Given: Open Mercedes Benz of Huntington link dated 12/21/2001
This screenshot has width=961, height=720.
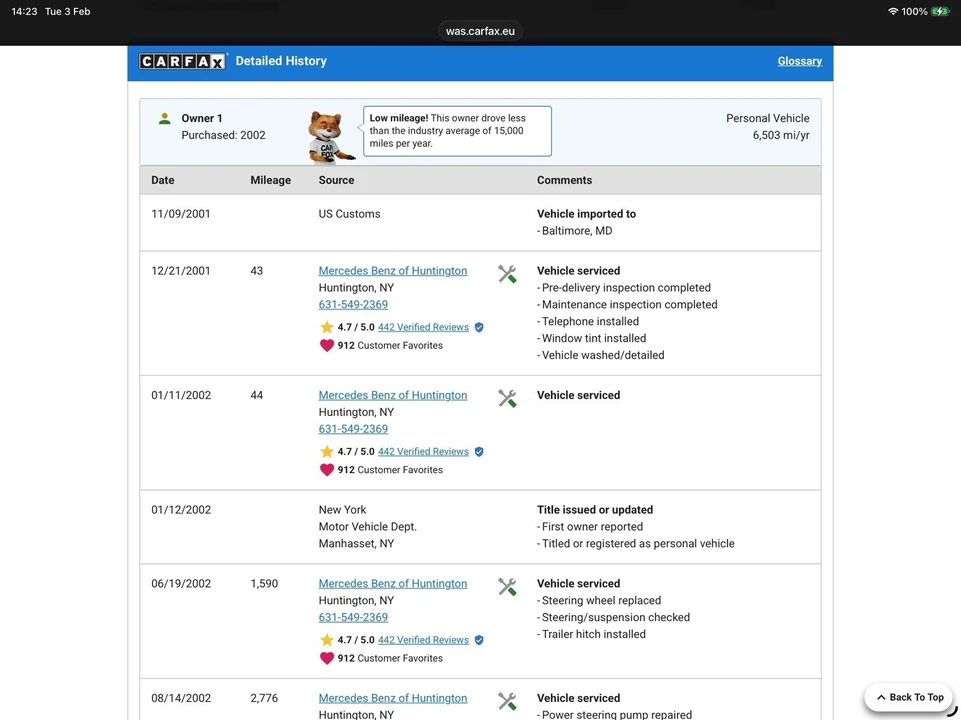Looking at the screenshot, I should click(x=392, y=271).
